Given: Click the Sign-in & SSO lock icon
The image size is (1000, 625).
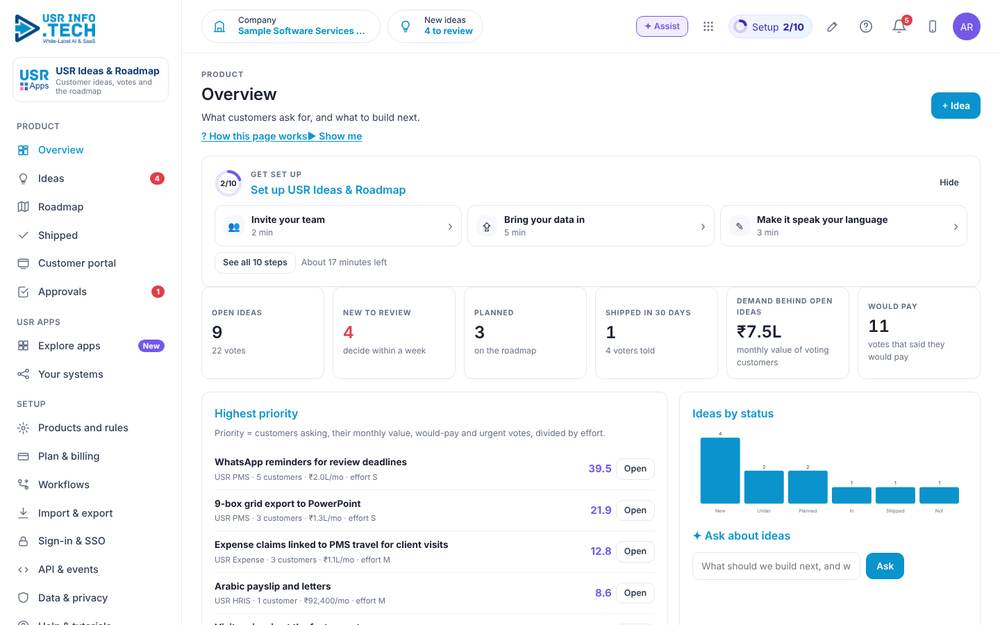Looking at the screenshot, I should click(23, 541).
